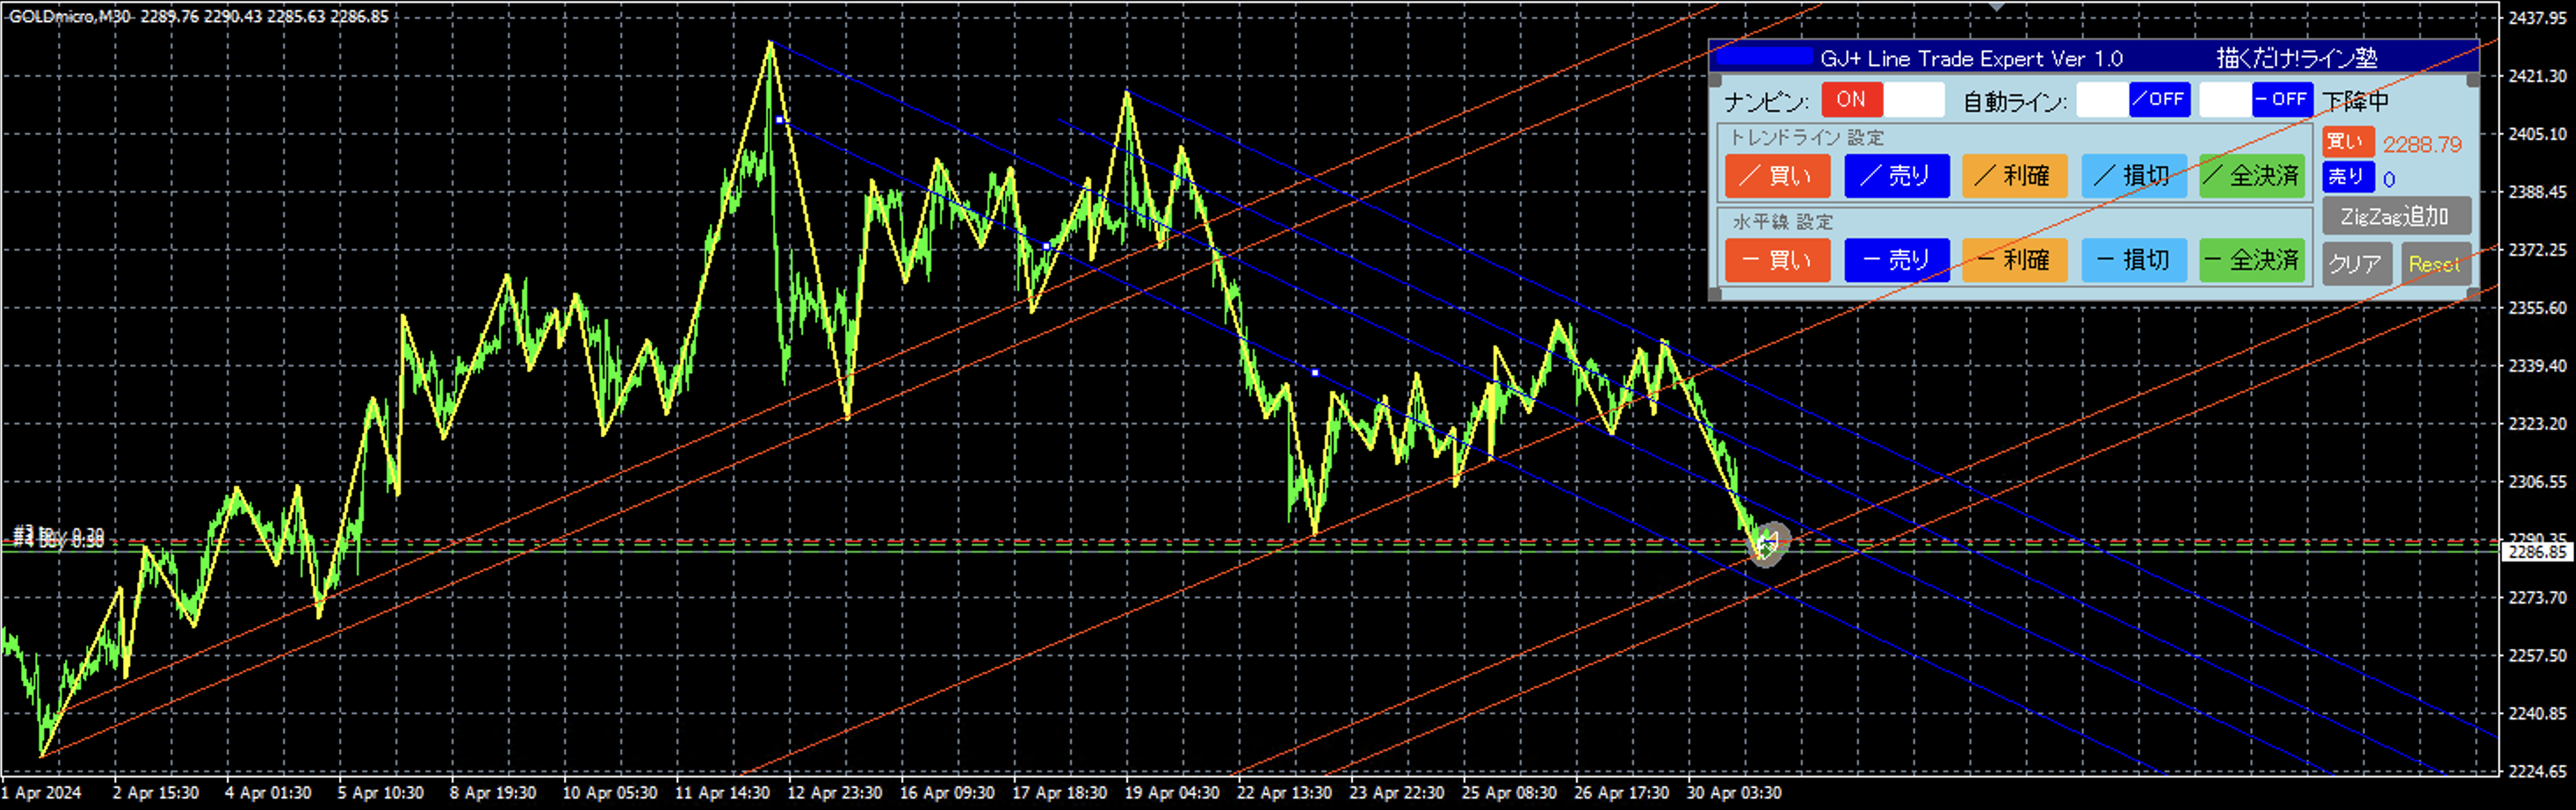2576x810 pixels.
Task: Click the yellow Reset button
Action: (x=2435, y=264)
